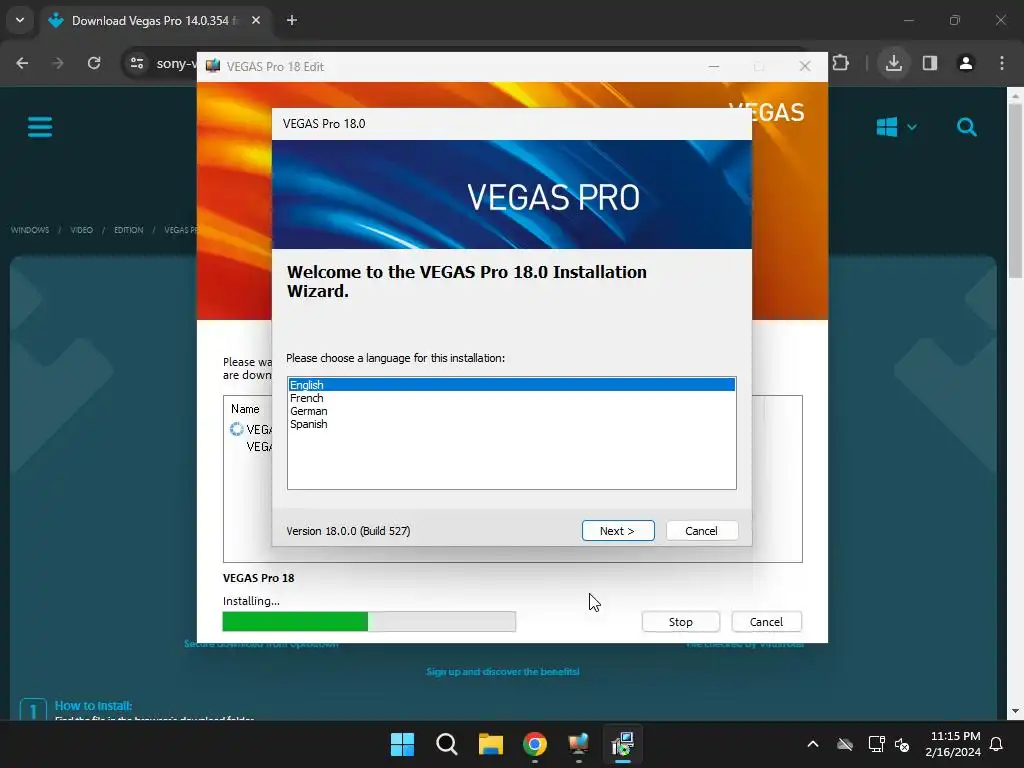This screenshot has height=768, width=1024.
Task: Click the scrollbar down arrow
Action: 1015,711
